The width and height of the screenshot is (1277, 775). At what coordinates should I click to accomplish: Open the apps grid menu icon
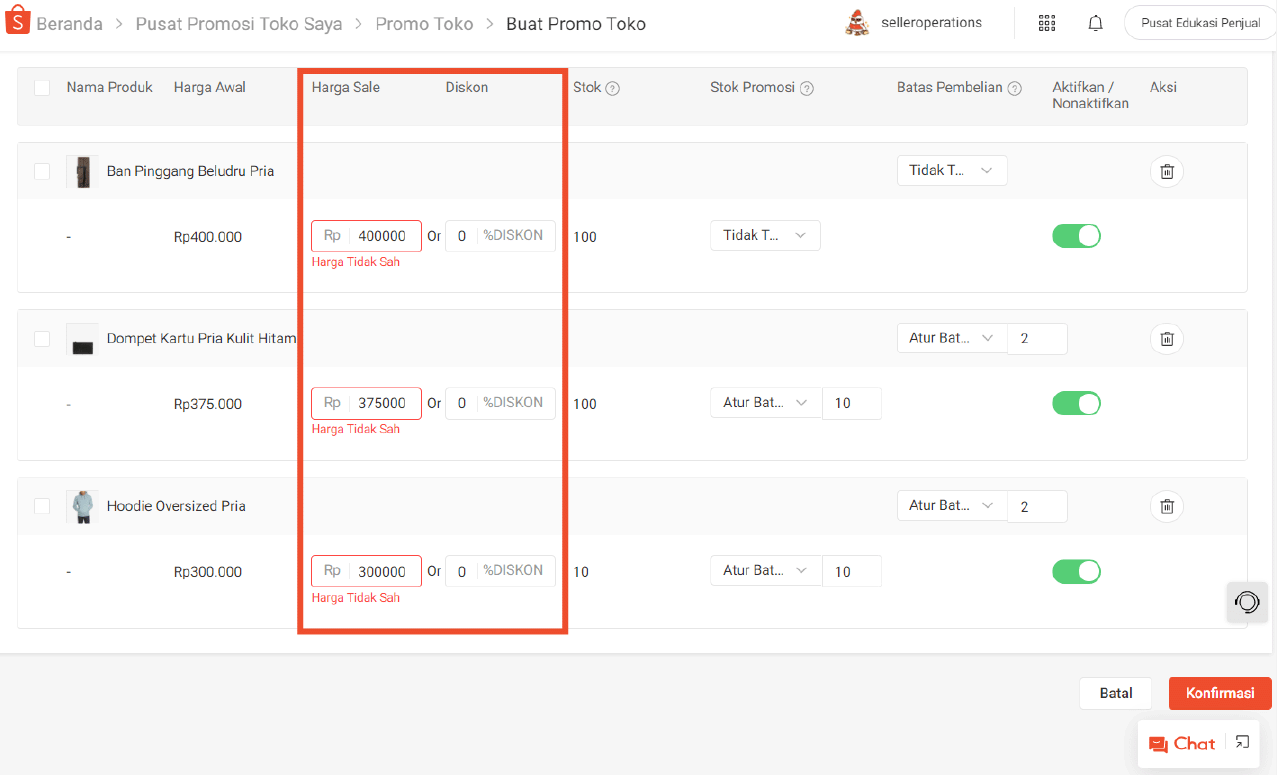click(1047, 23)
